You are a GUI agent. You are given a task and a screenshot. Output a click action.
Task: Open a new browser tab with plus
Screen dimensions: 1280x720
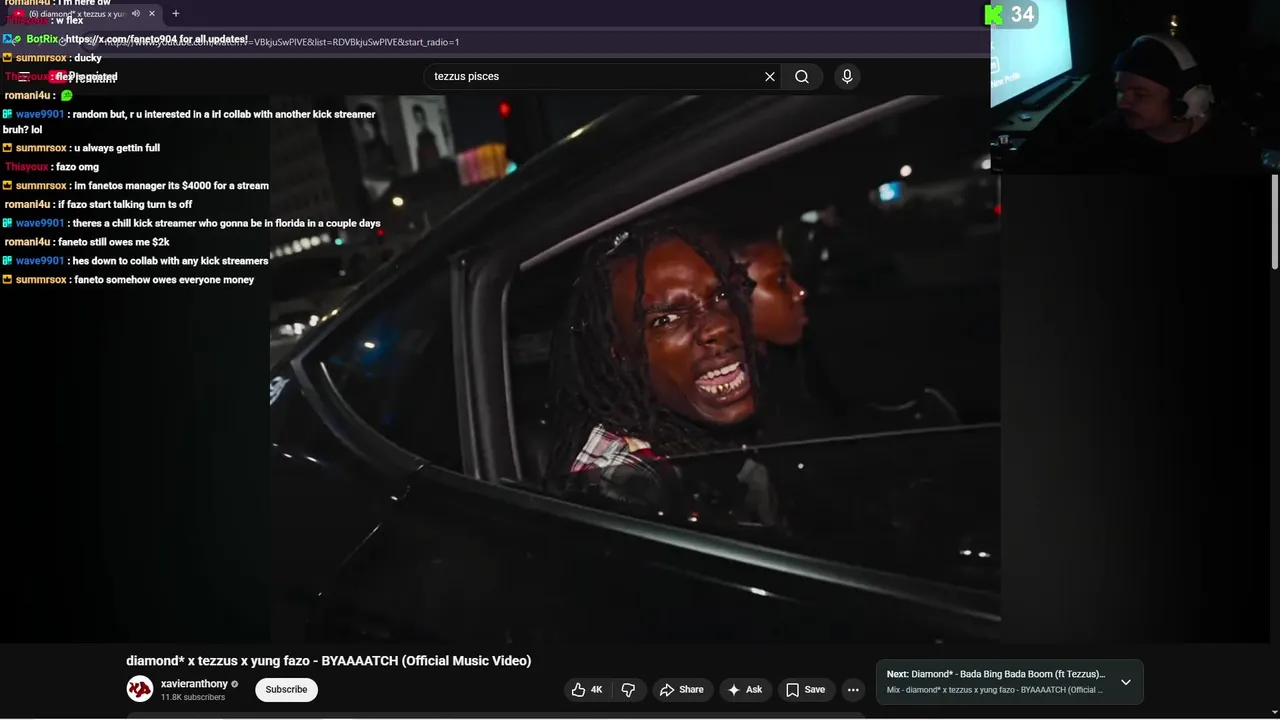click(x=176, y=14)
